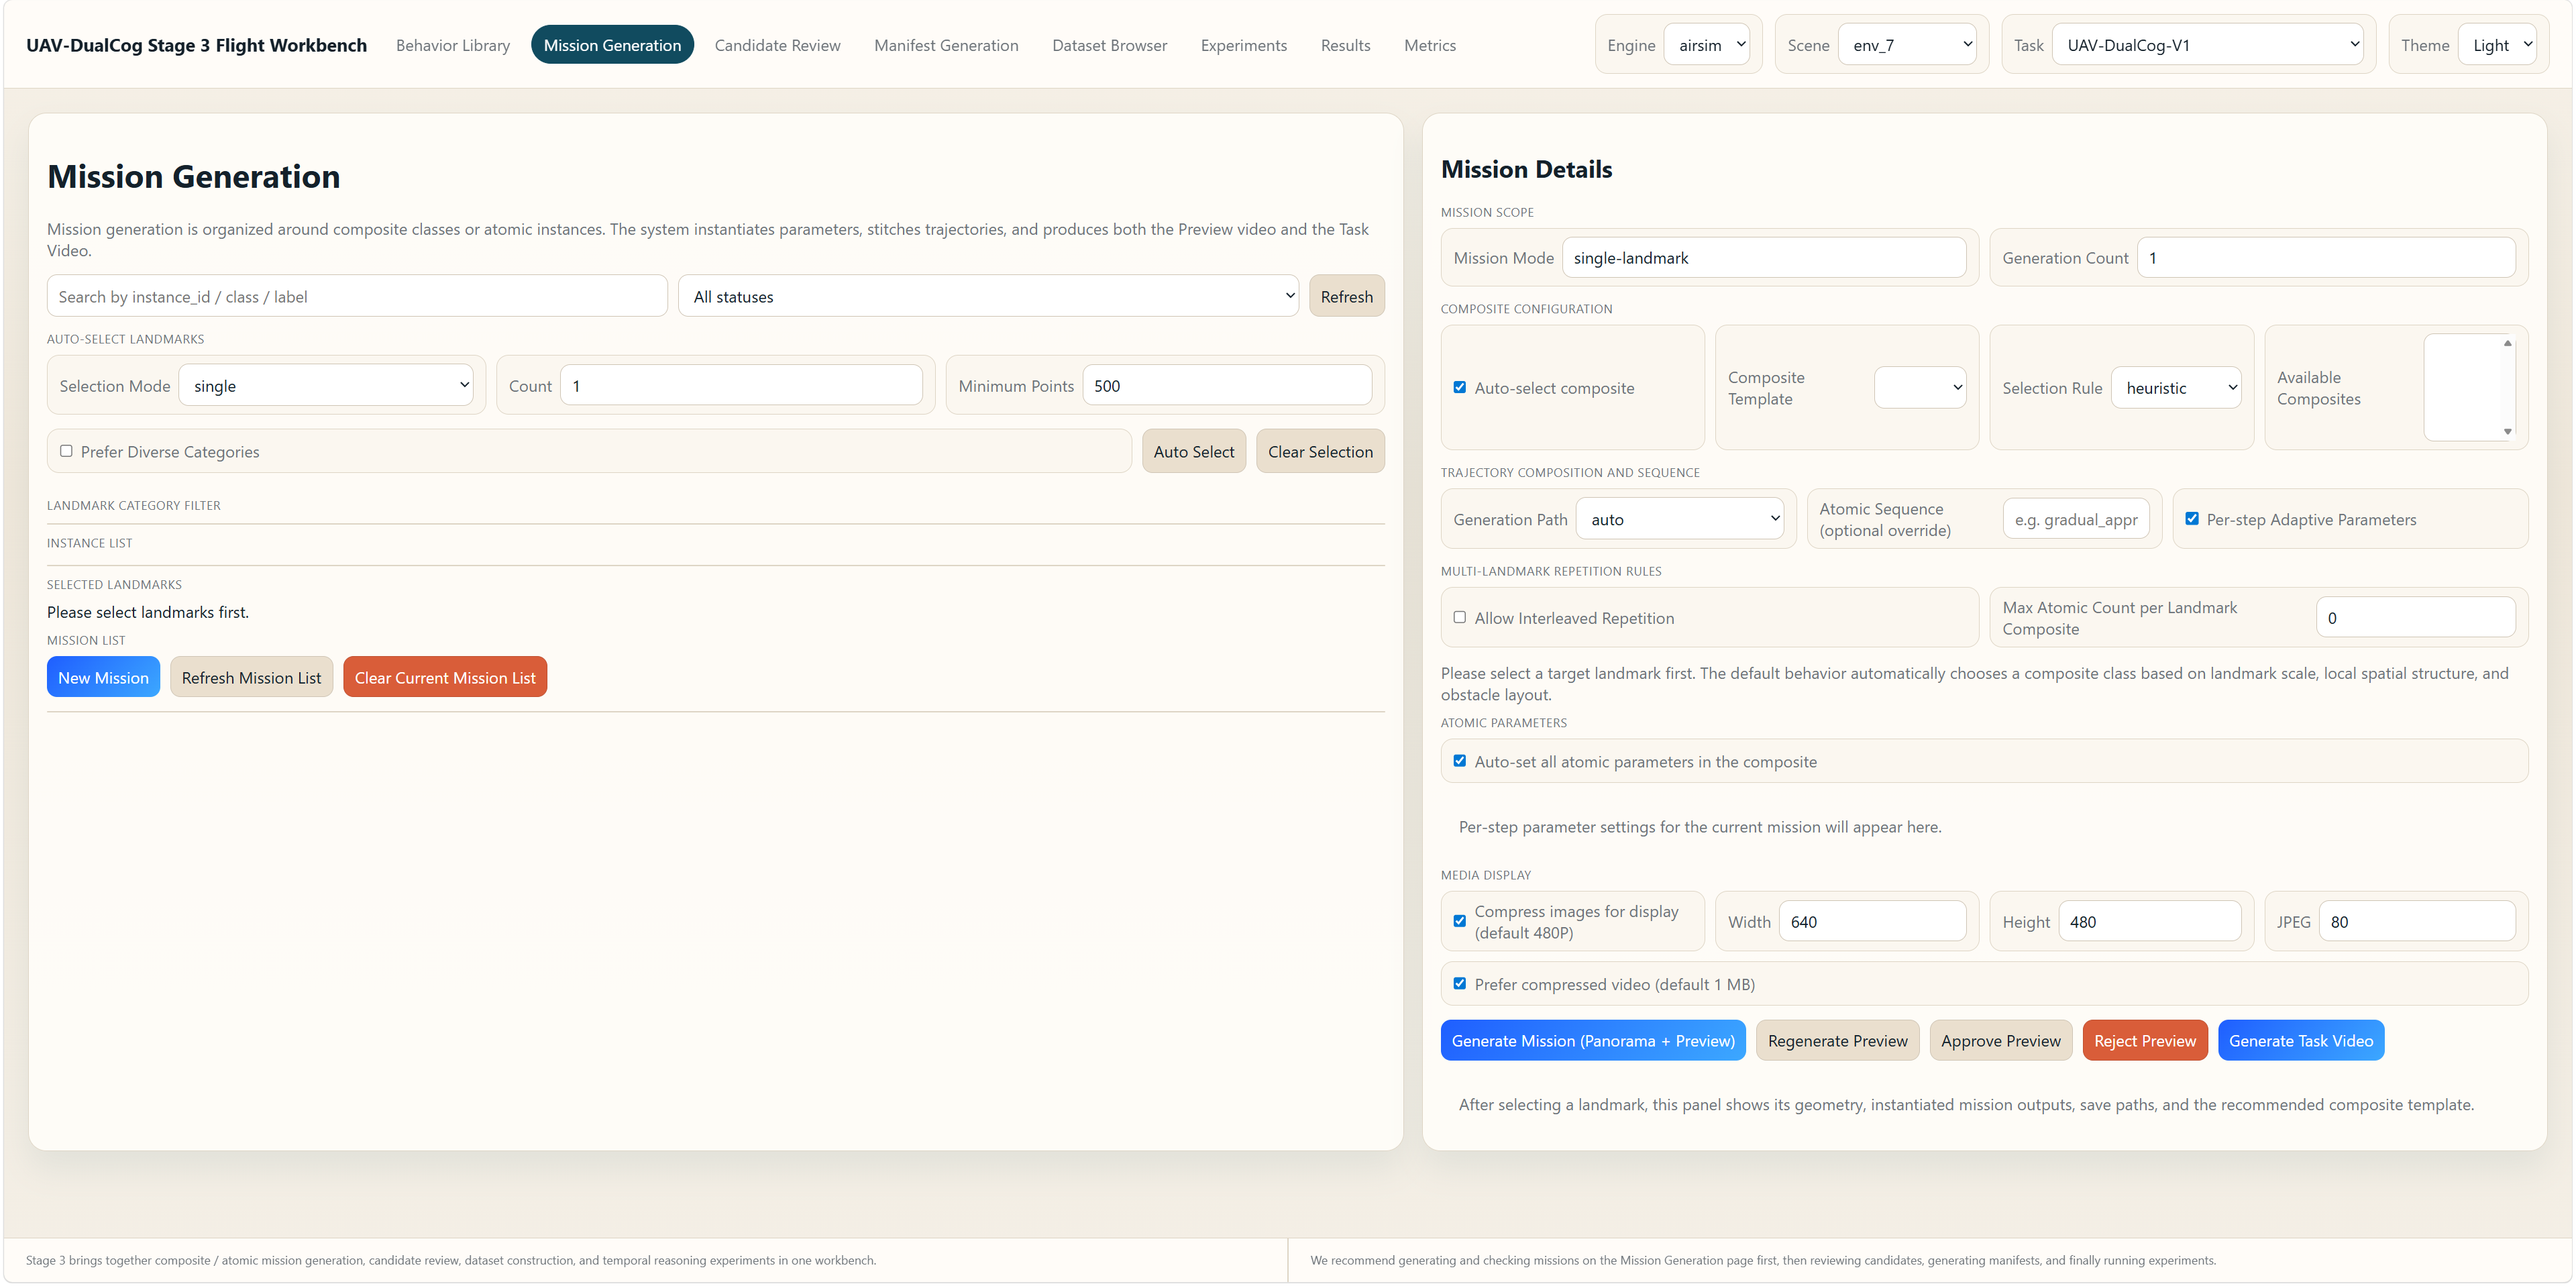Image resolution: width=2576 pixels, height=1286 pixels.
Task: Start a New Mission
Action: (103, 677)
